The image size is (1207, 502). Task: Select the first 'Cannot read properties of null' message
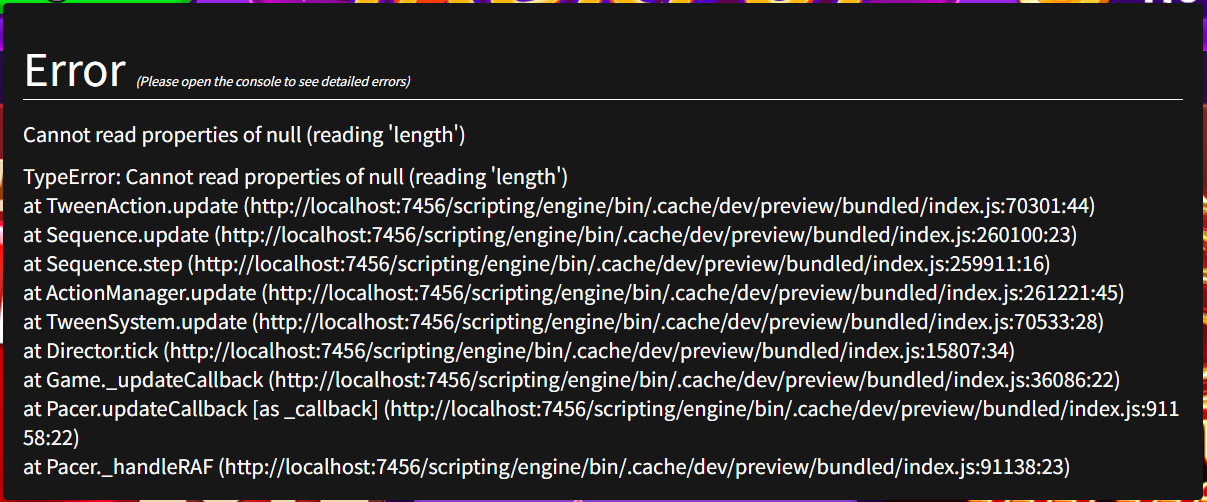[244, 134]
